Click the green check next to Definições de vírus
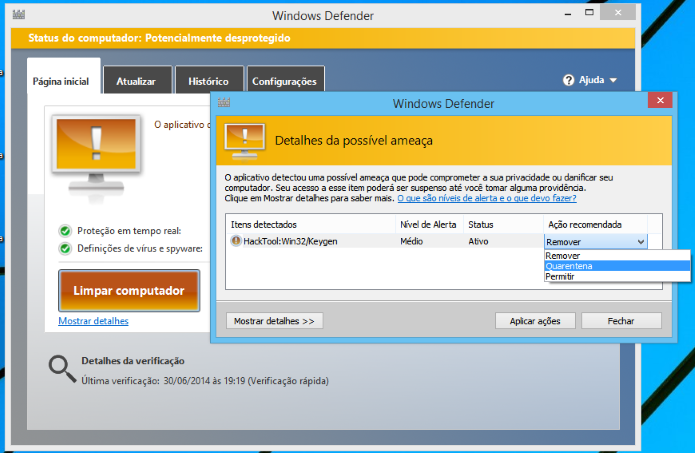Image resolution: width=695 pixels, height=453 pixels. pos(65,249)
